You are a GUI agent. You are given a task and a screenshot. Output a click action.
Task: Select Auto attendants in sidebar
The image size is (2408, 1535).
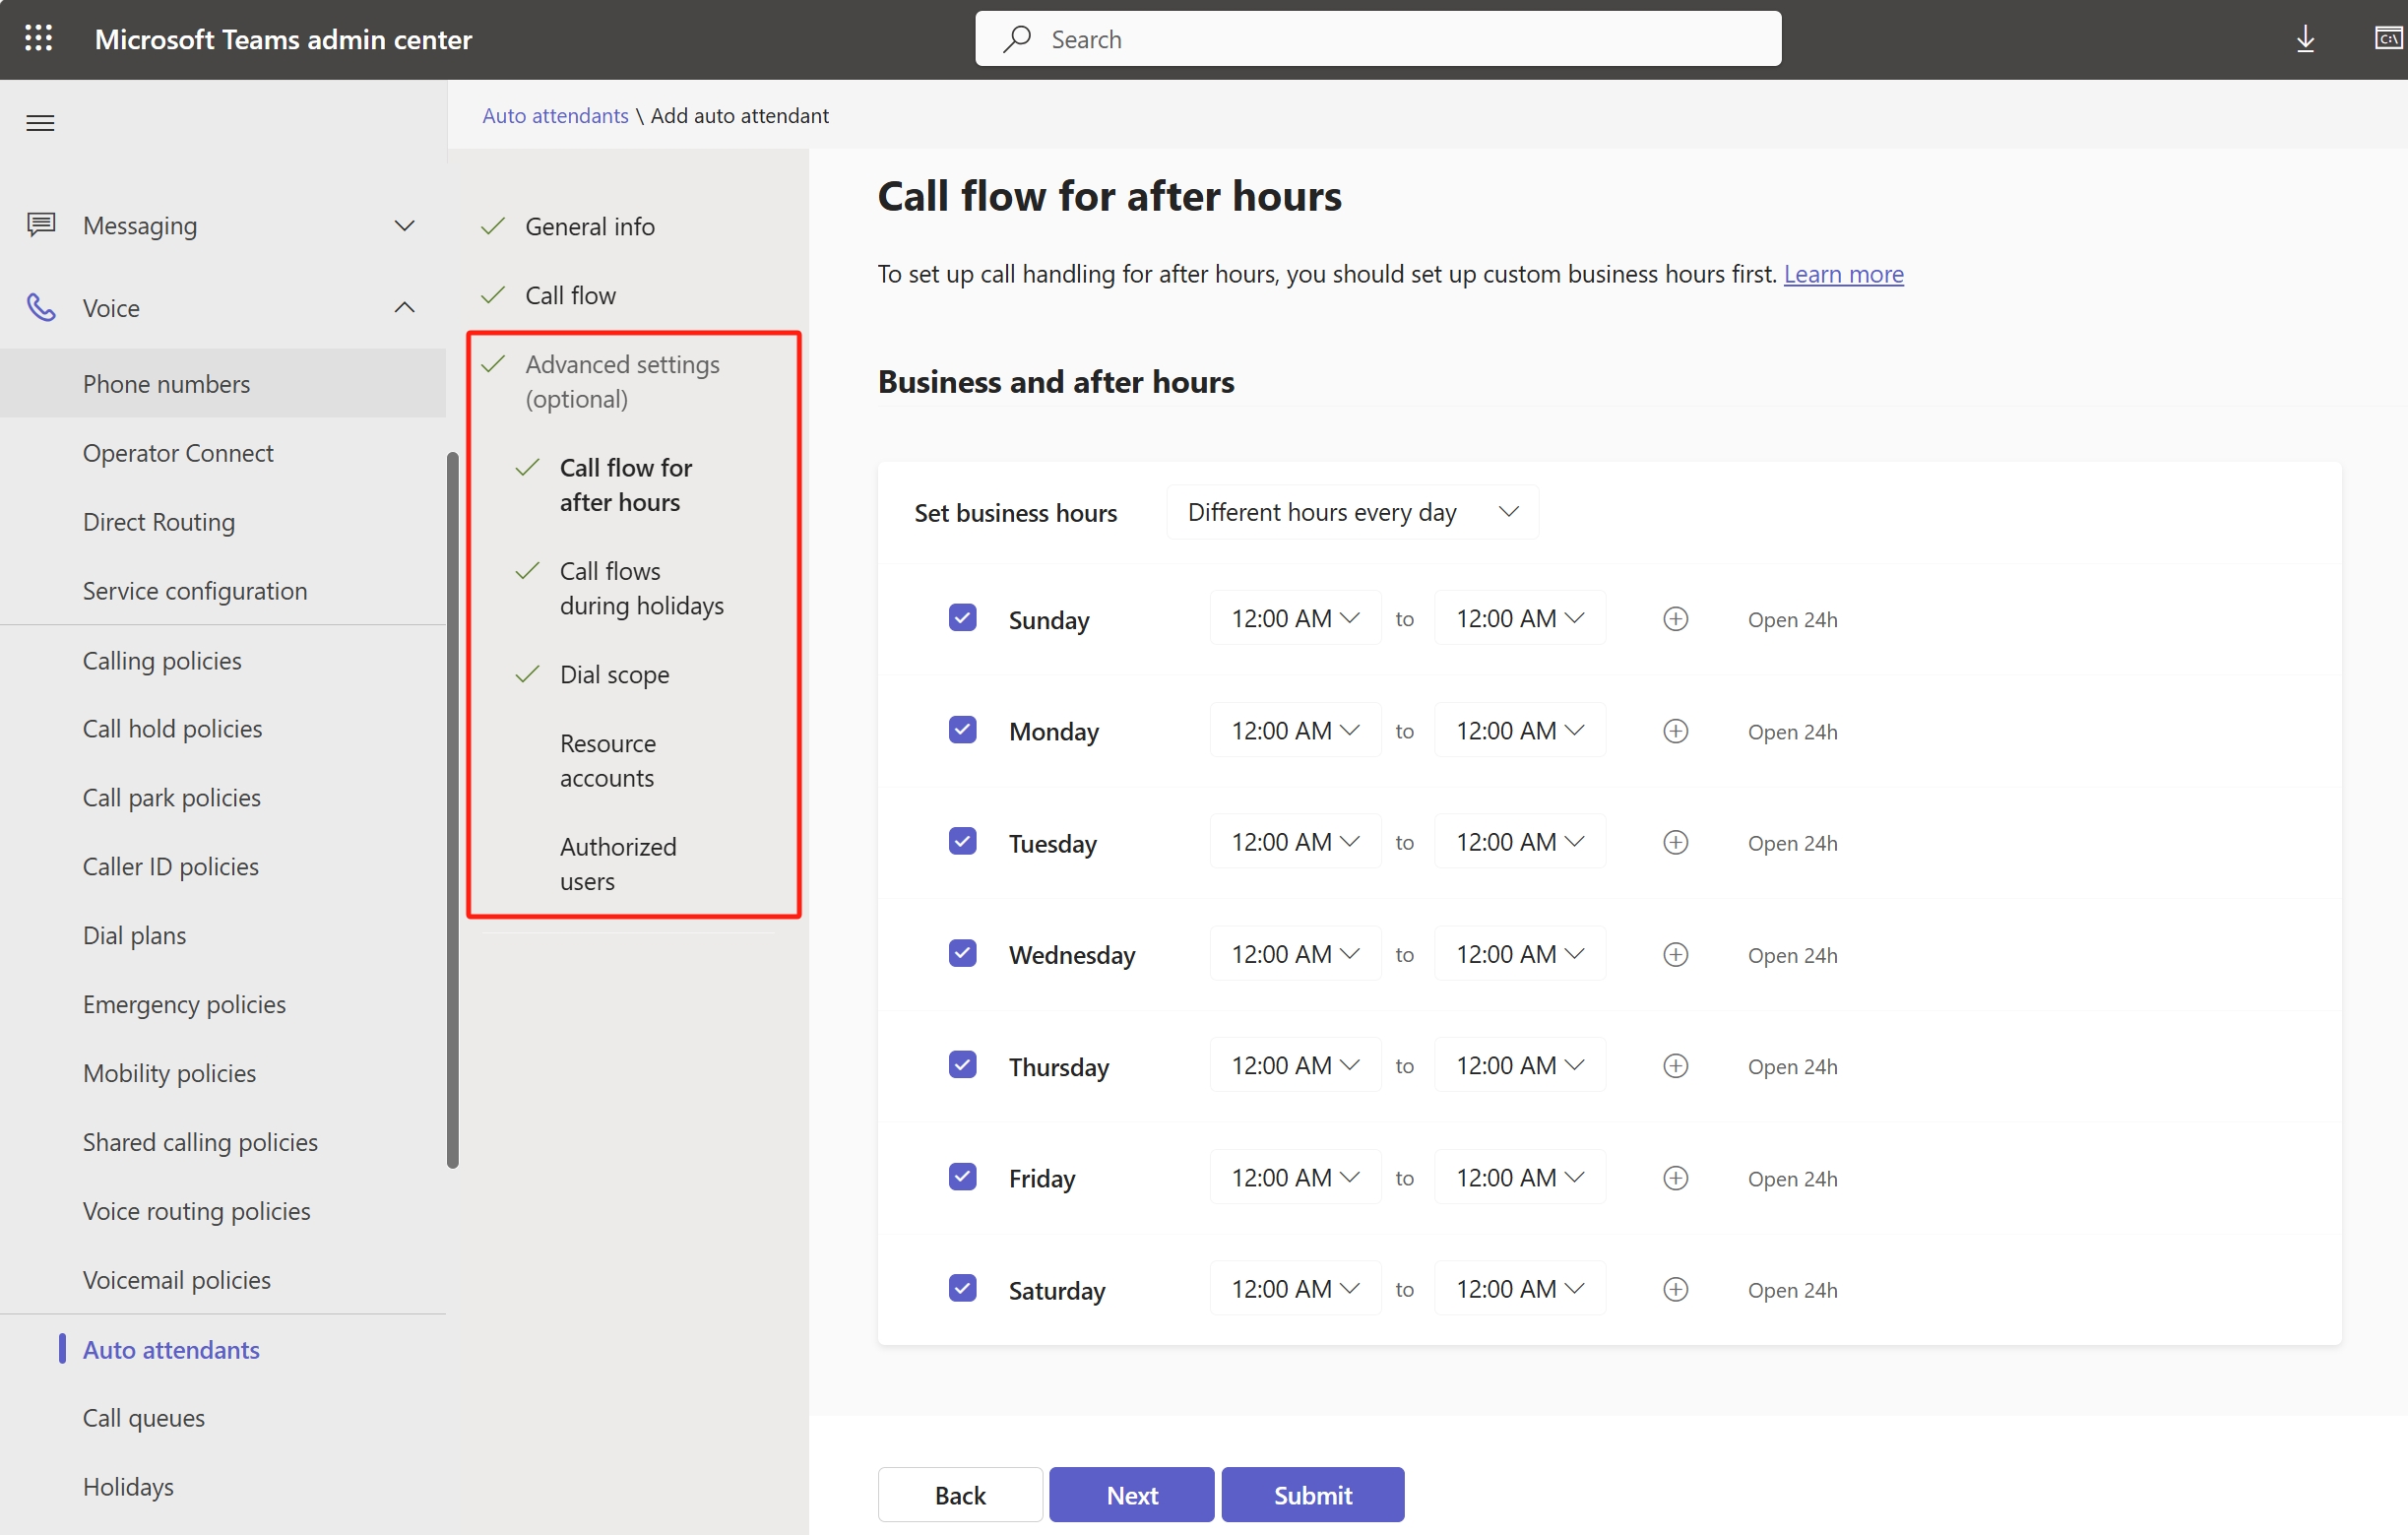click(x=171, y=1350)
